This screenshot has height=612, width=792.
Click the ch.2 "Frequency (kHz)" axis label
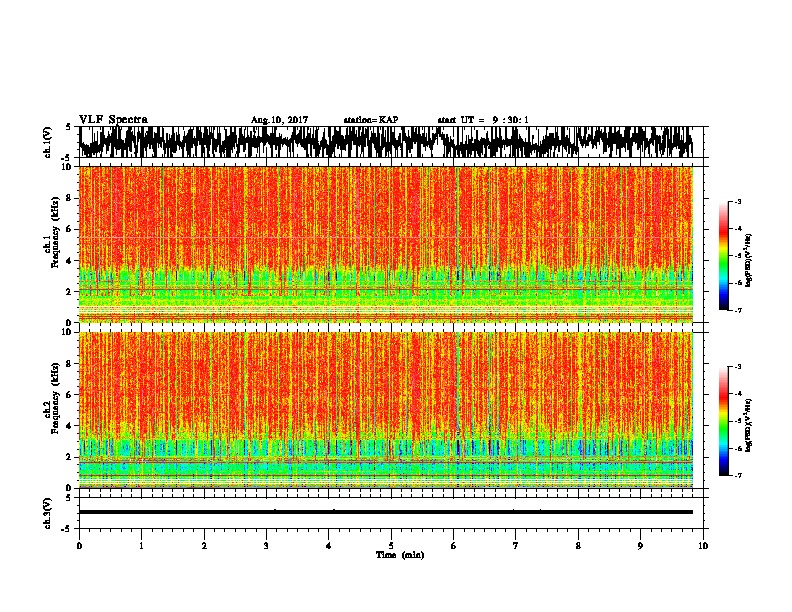click(x=55, y=398)
